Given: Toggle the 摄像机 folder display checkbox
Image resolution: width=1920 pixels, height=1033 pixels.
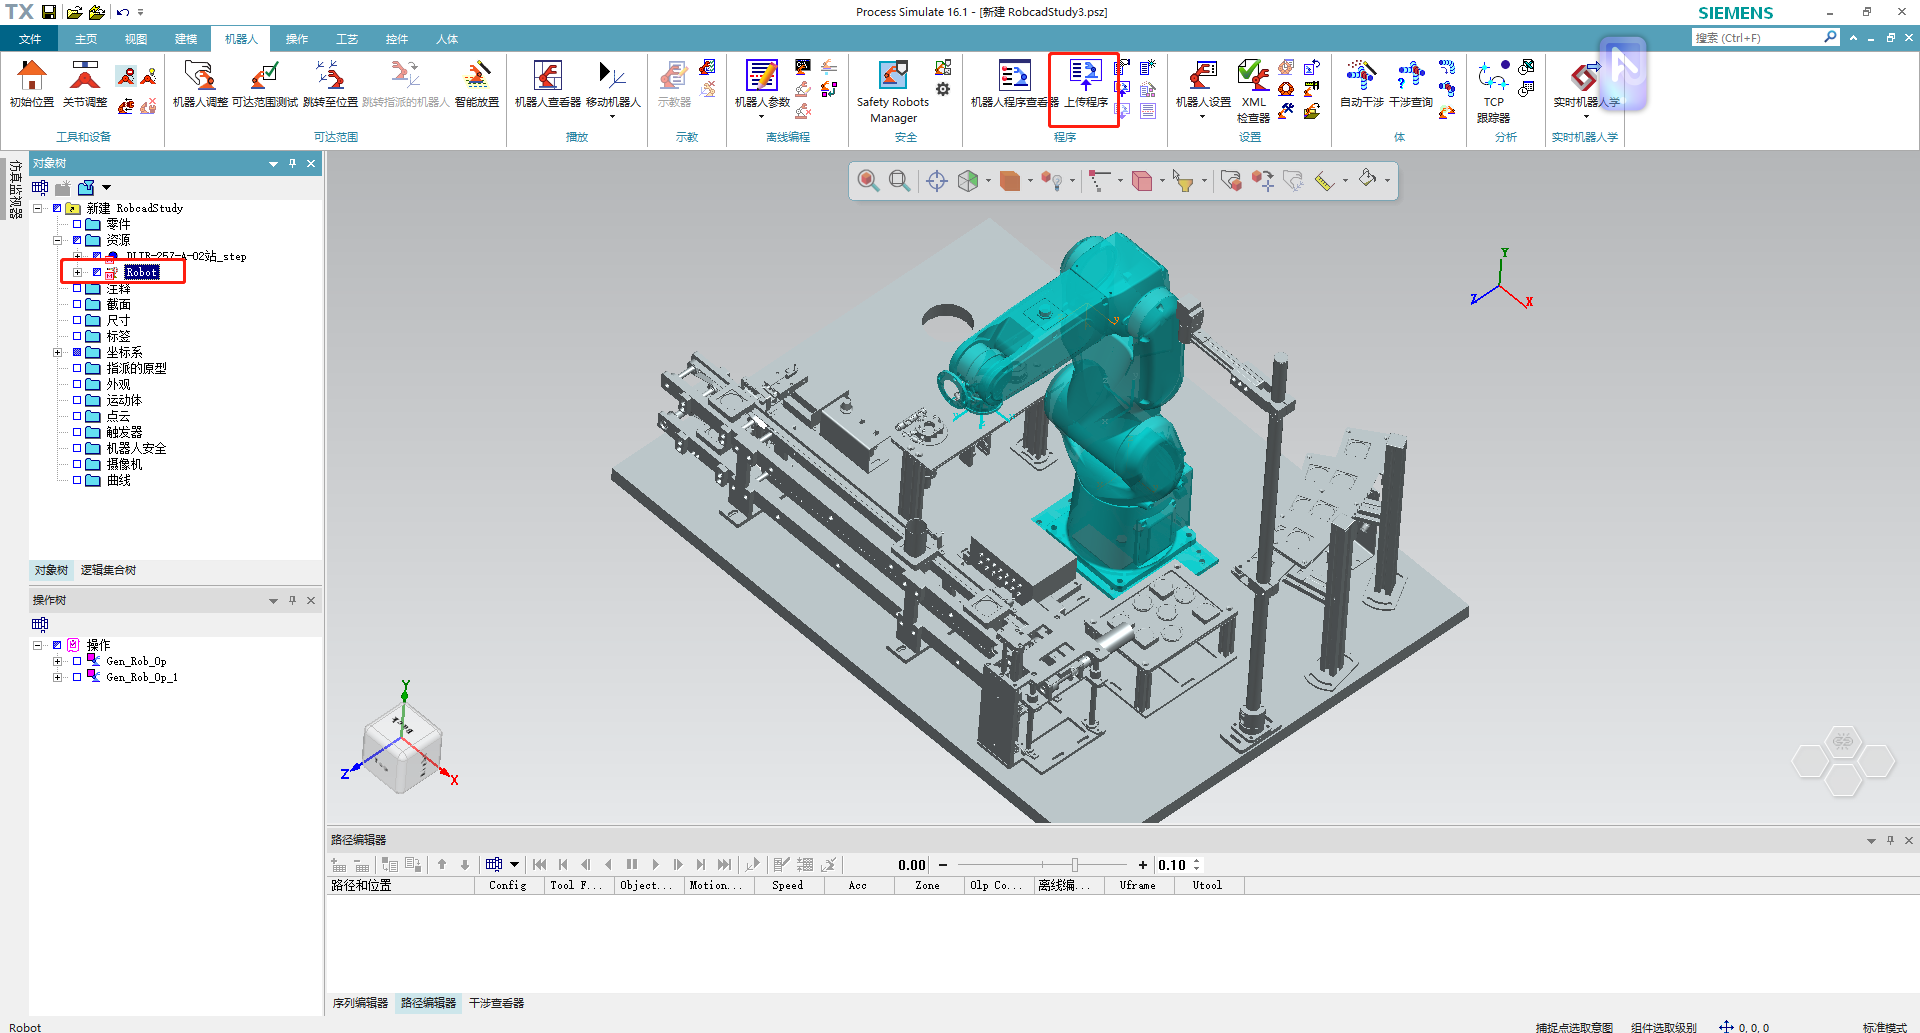Looking at the screenshot, I should (77, 464).
